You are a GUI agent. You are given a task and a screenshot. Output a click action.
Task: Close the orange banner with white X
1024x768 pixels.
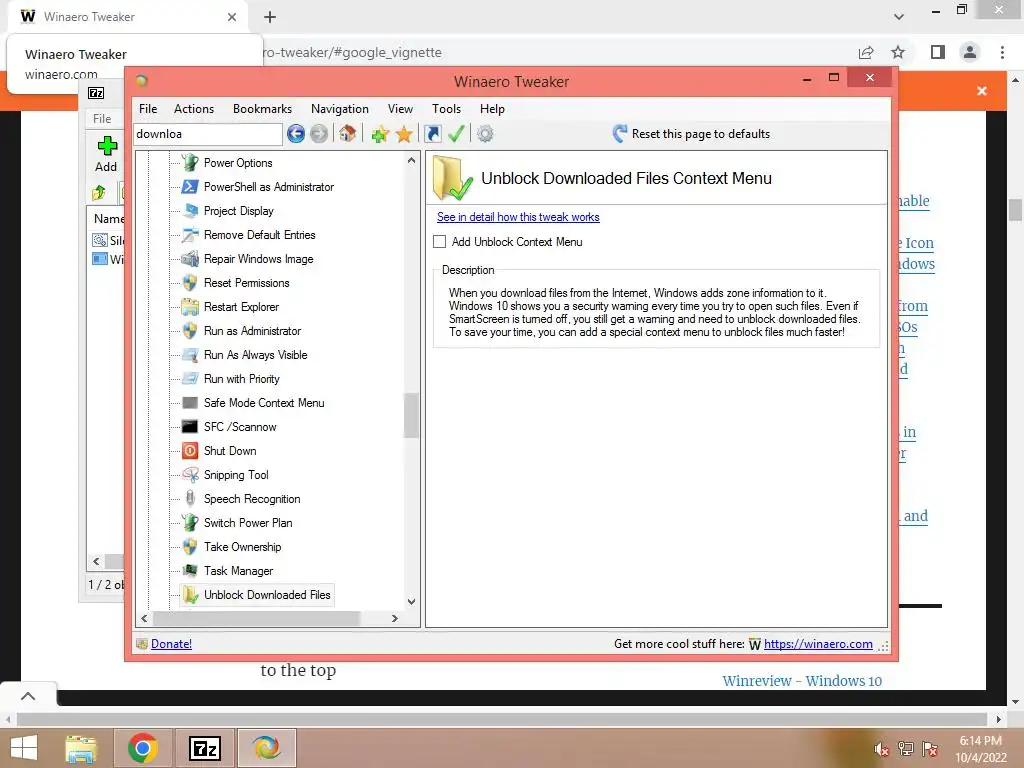(982, 91)
